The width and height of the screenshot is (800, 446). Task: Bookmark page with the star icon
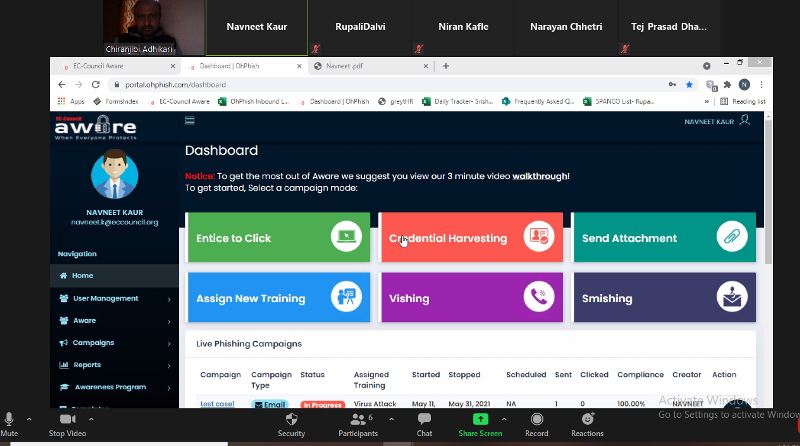pyautogui.click(x=689, y=85)
